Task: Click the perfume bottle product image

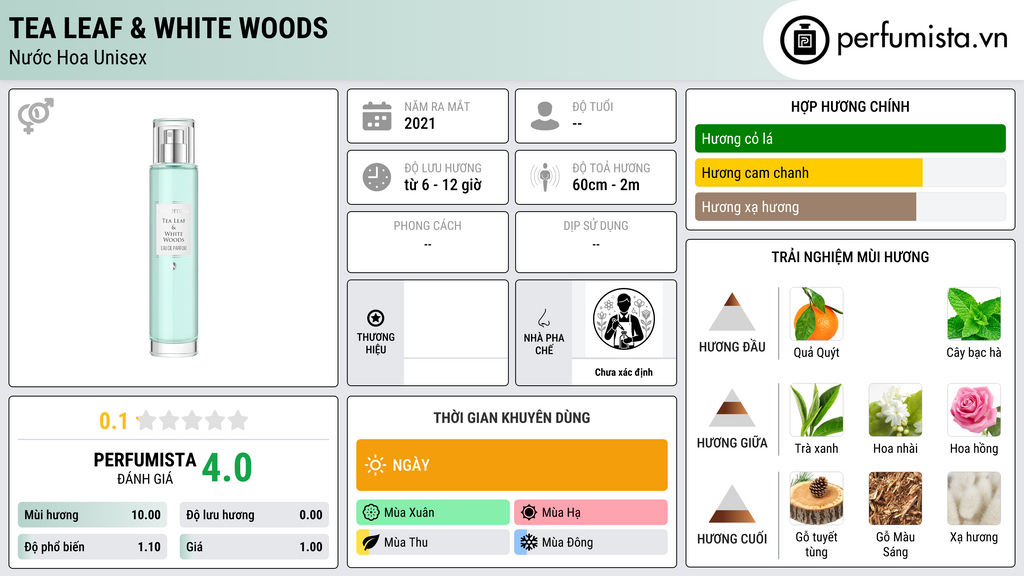Action: click(174, 238)
